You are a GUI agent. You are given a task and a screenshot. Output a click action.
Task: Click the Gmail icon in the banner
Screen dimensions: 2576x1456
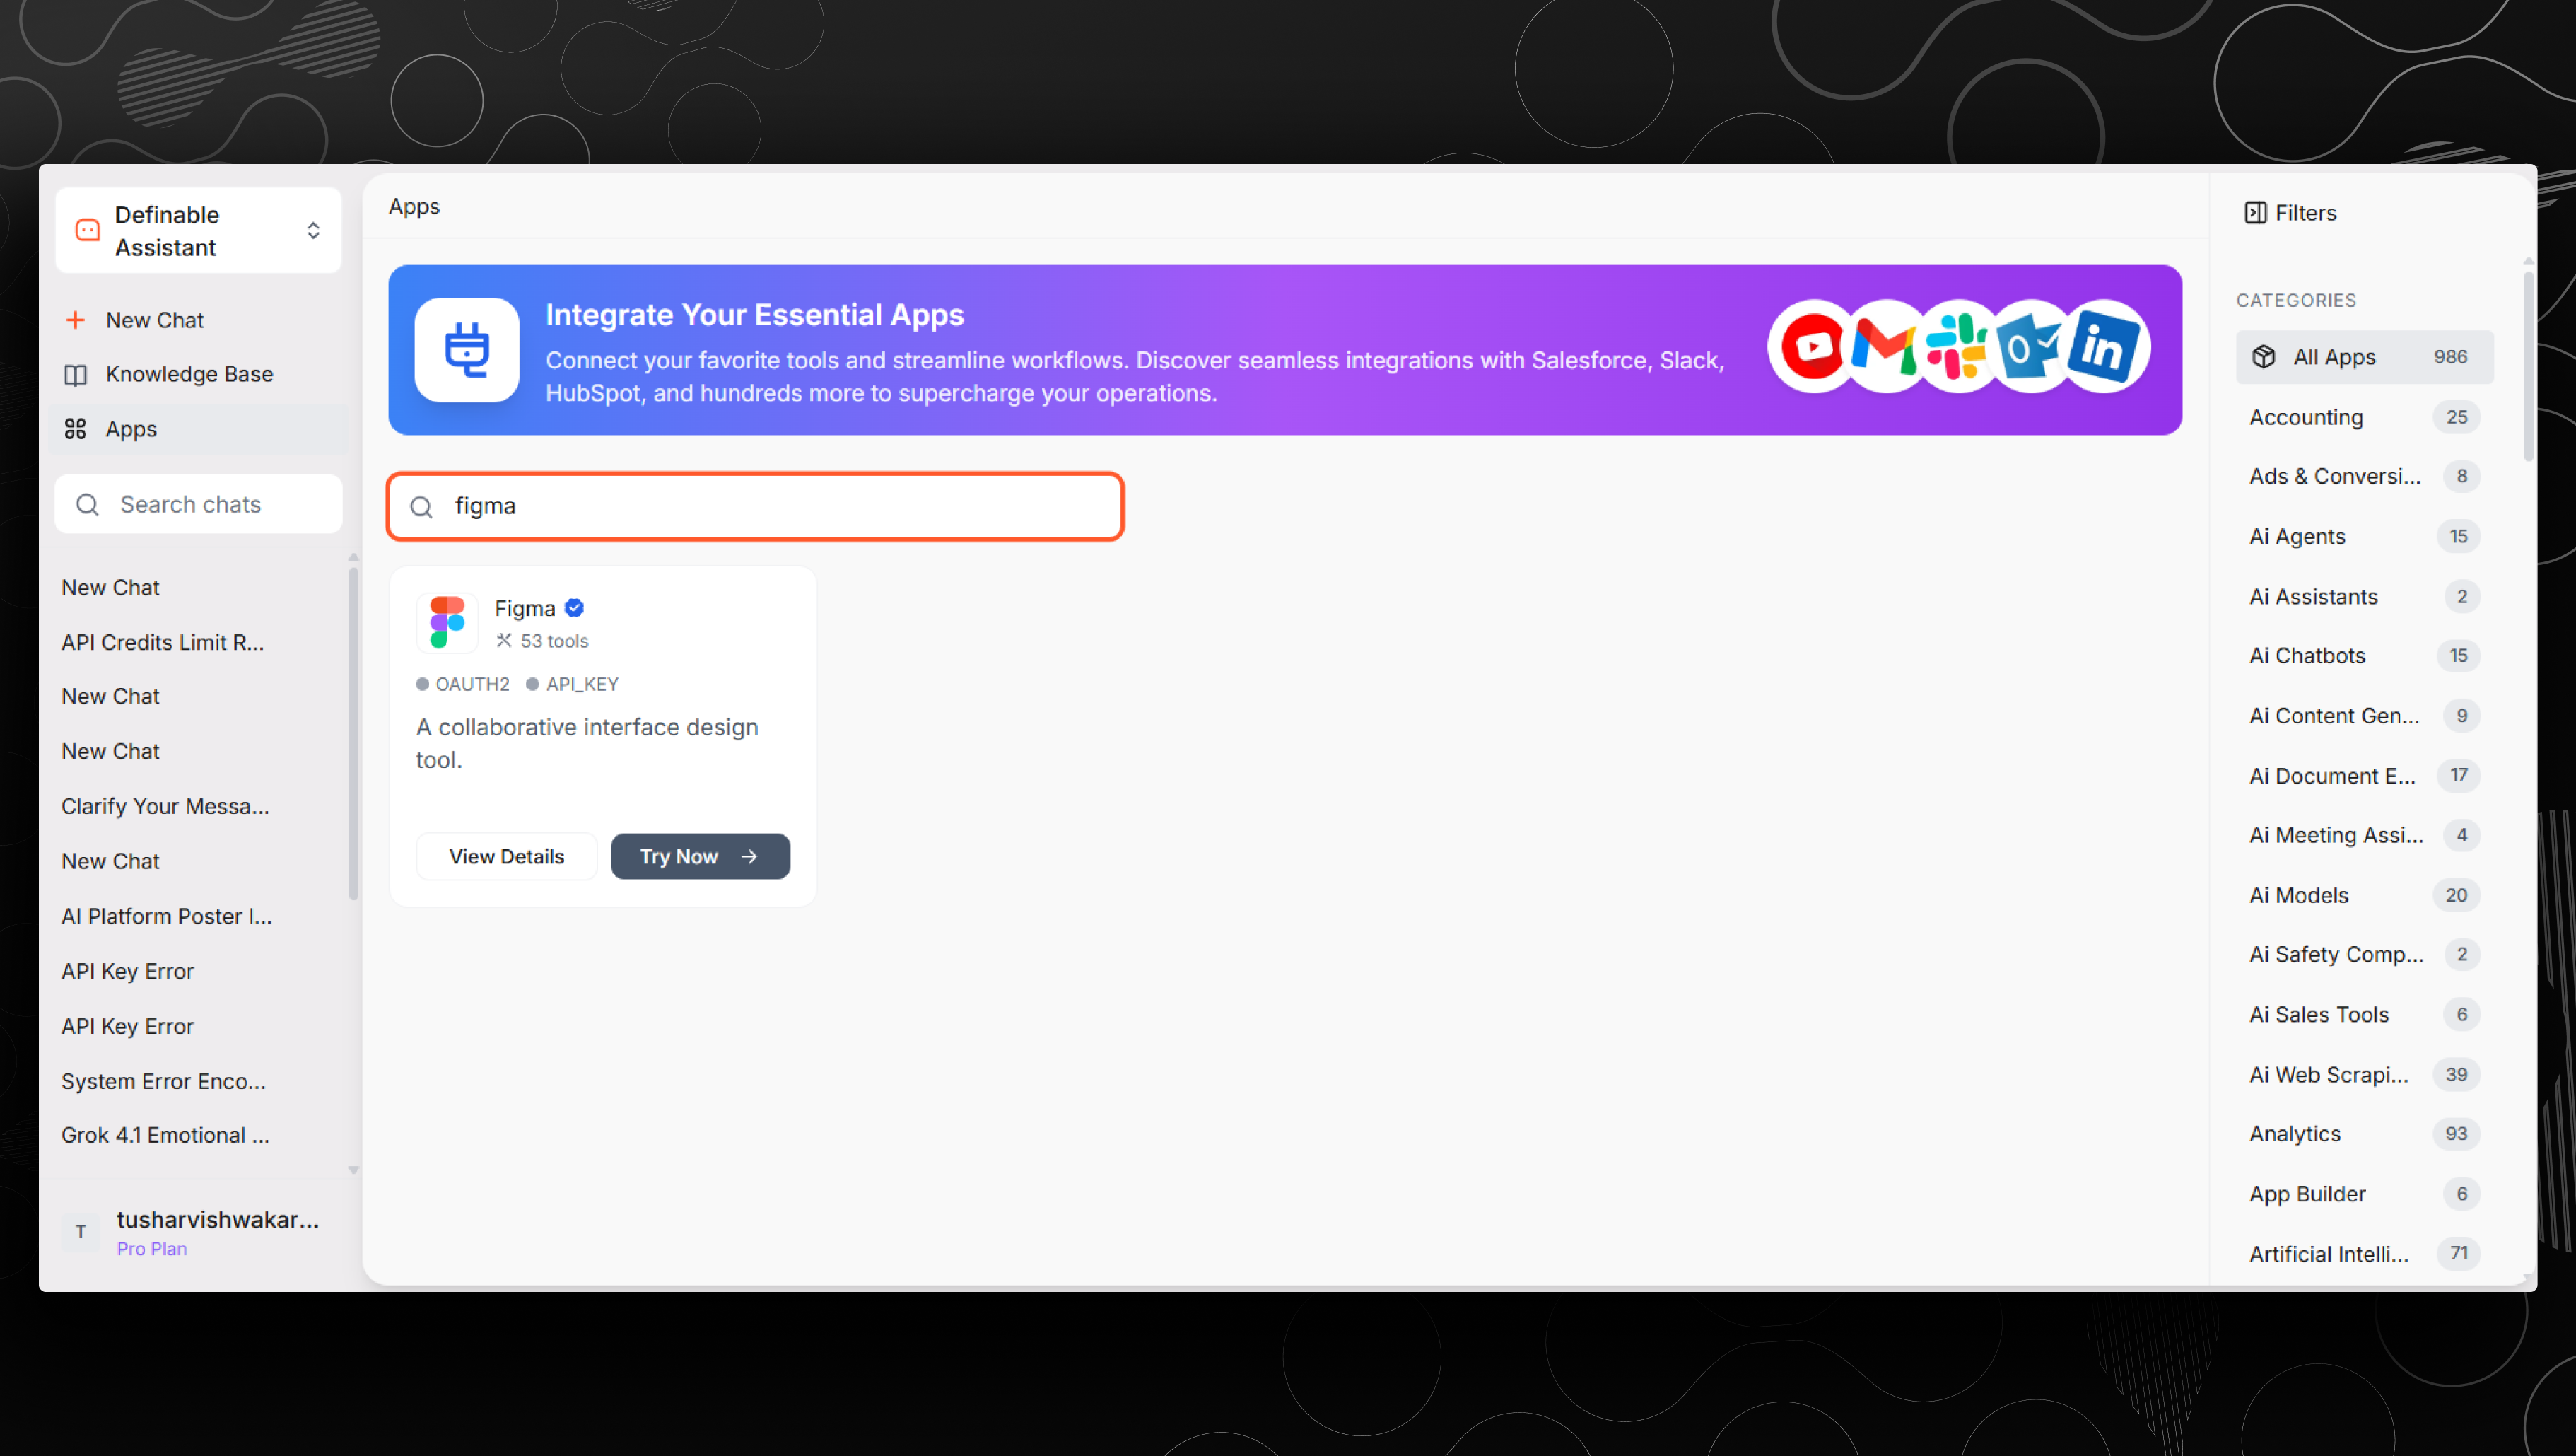coord(1884,347)
